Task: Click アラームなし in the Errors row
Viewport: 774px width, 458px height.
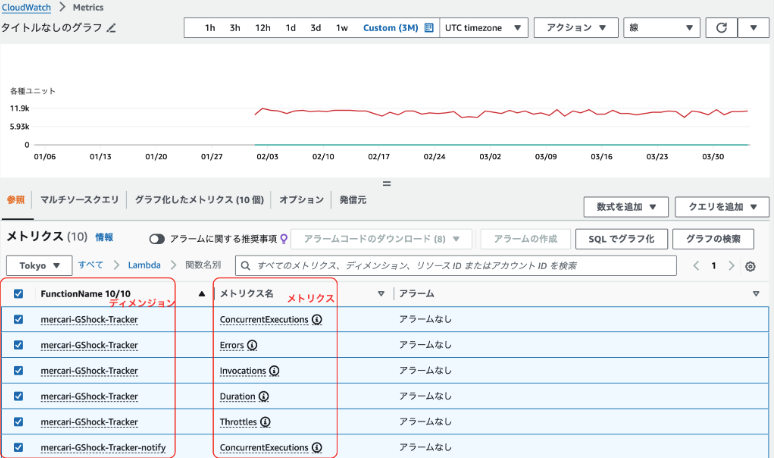Action: tap(425, 345)
